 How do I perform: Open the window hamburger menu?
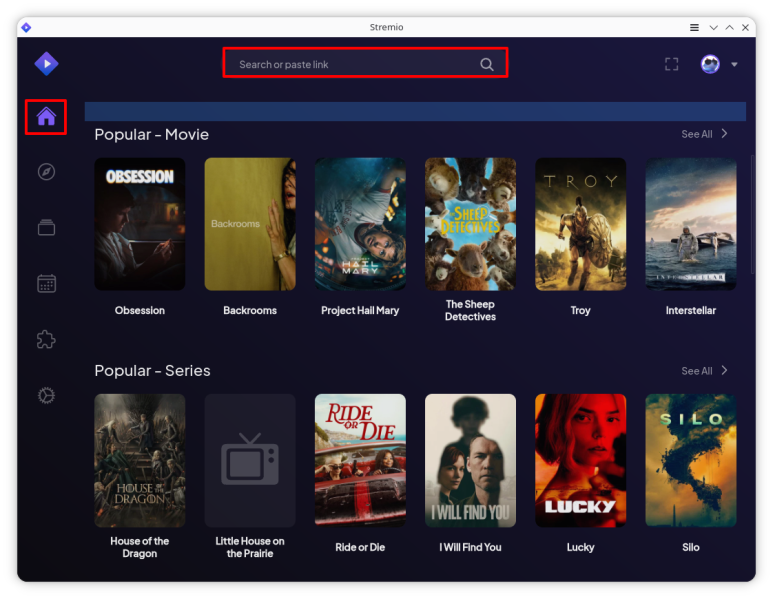pos(694,28)
